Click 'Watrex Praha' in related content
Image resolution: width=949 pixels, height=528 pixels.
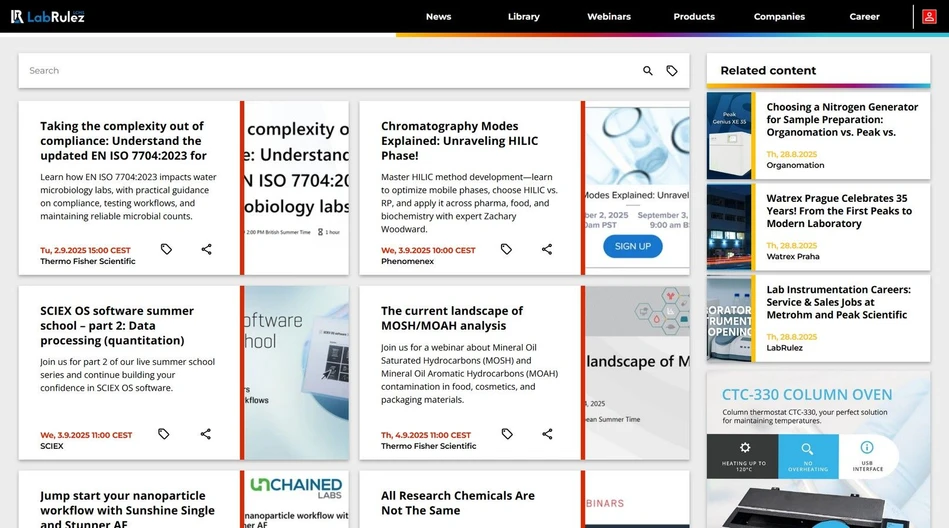[793, 256]
